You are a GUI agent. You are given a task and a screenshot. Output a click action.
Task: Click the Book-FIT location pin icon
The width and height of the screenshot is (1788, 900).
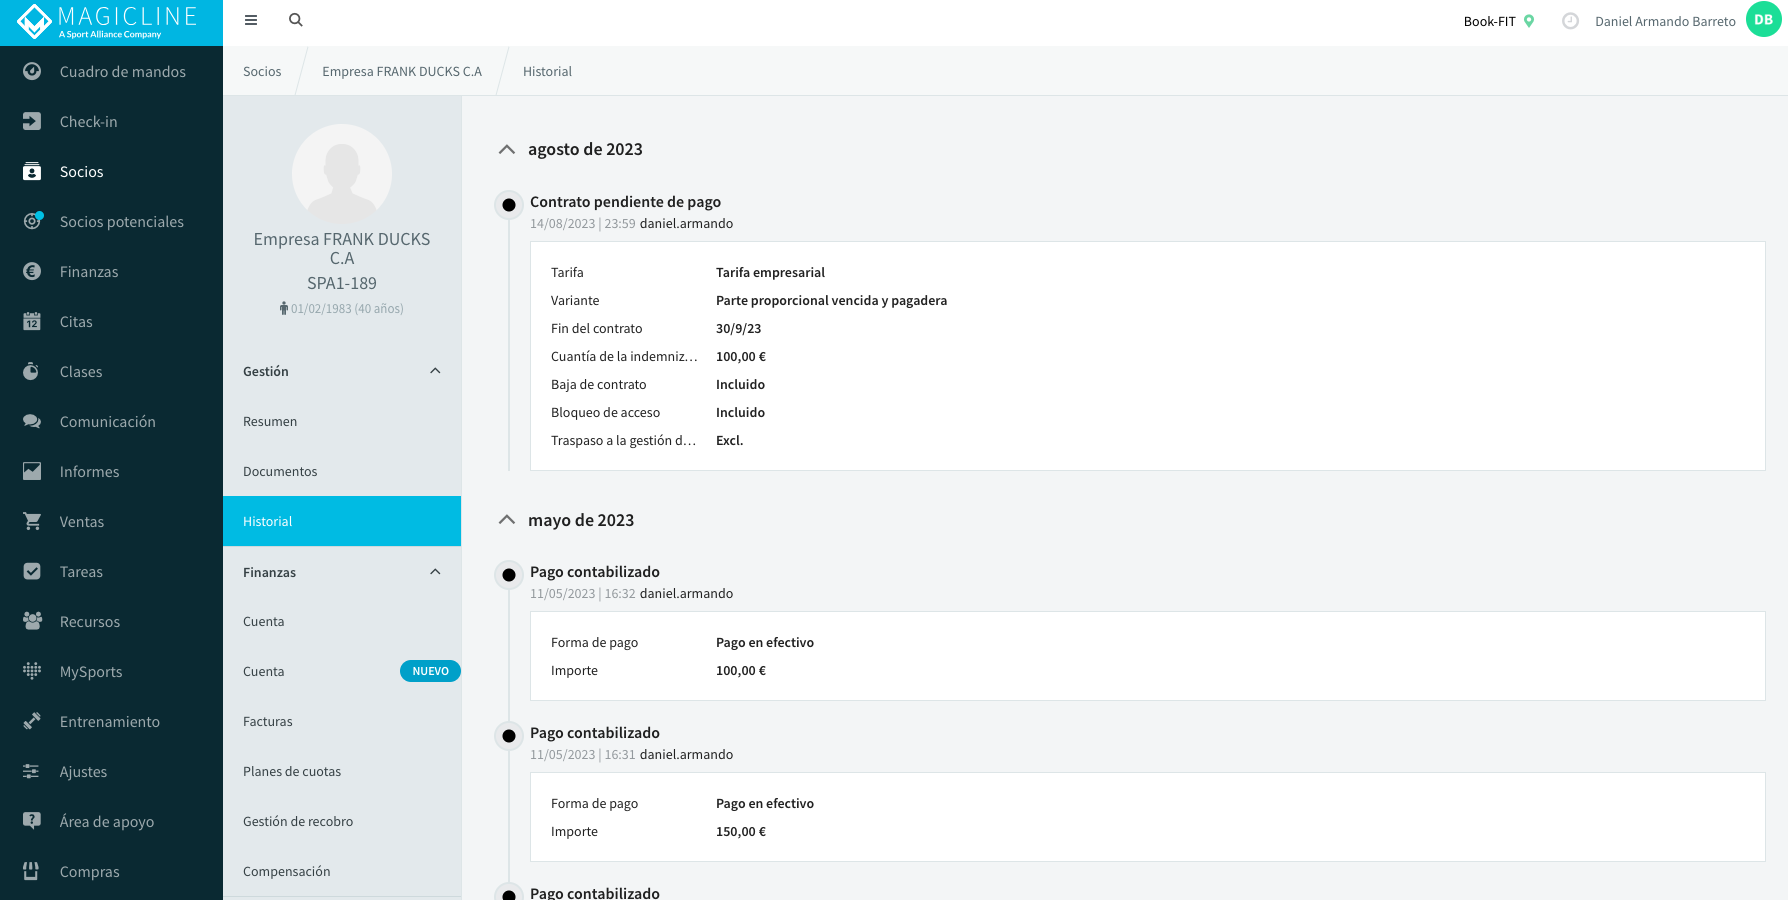tap(1529, 21)
